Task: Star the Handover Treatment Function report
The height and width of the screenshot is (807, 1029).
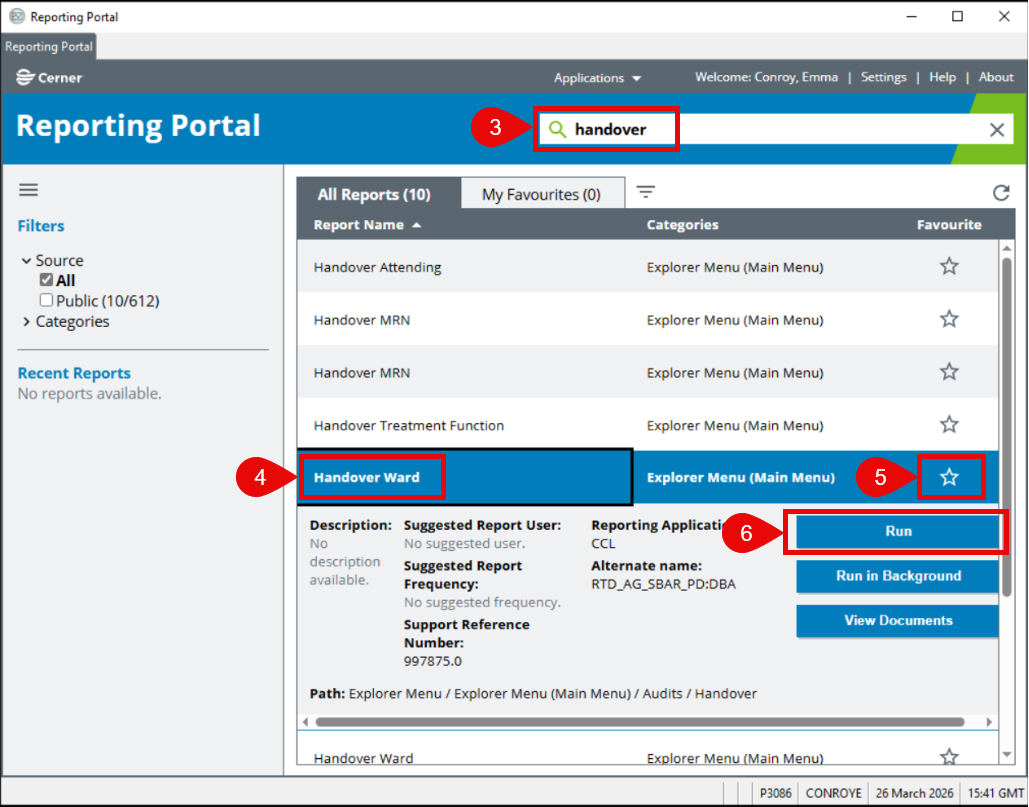Action: [x=949, y=425]
